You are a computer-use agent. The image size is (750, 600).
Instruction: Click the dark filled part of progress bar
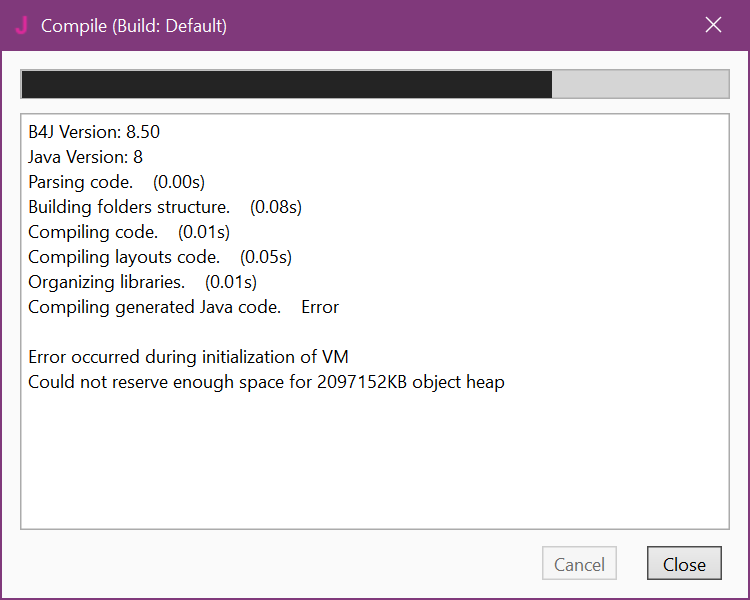(286, 85)
